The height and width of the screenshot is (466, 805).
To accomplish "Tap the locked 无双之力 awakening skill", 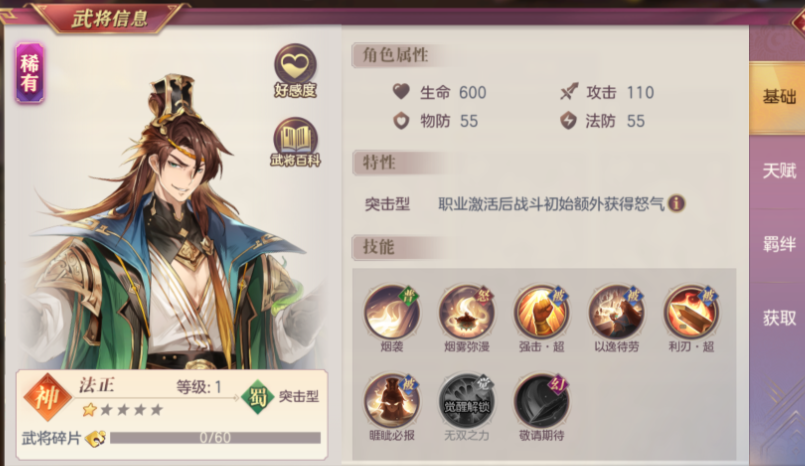I will 467,401.
